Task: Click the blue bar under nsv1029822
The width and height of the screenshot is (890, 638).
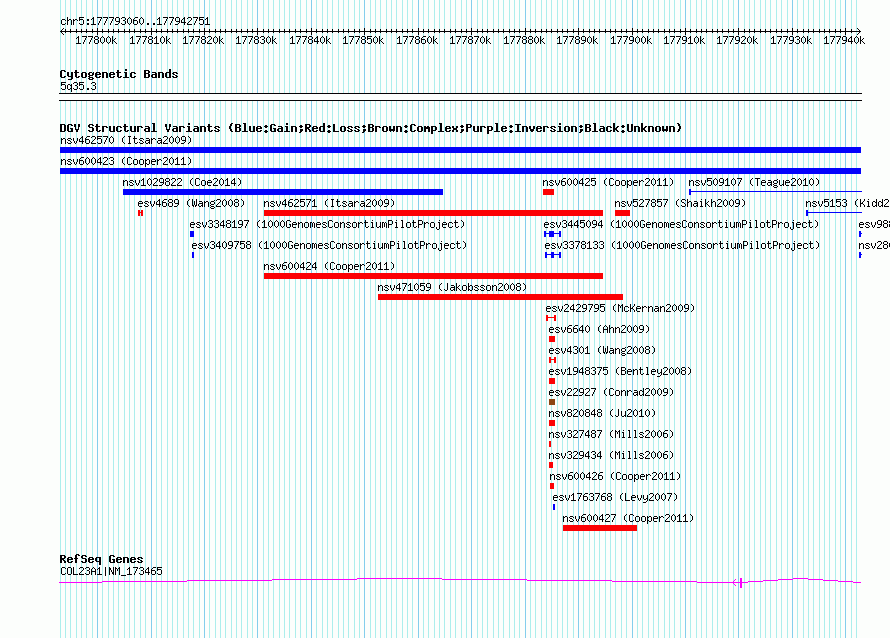Action: 283,192
